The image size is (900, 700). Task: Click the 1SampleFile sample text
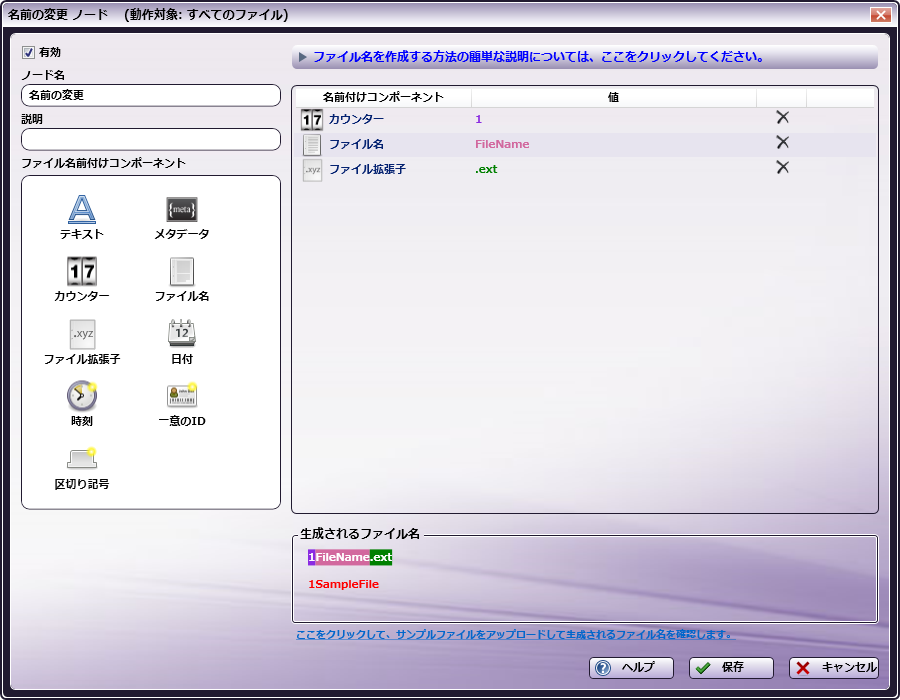coord(343,584)
